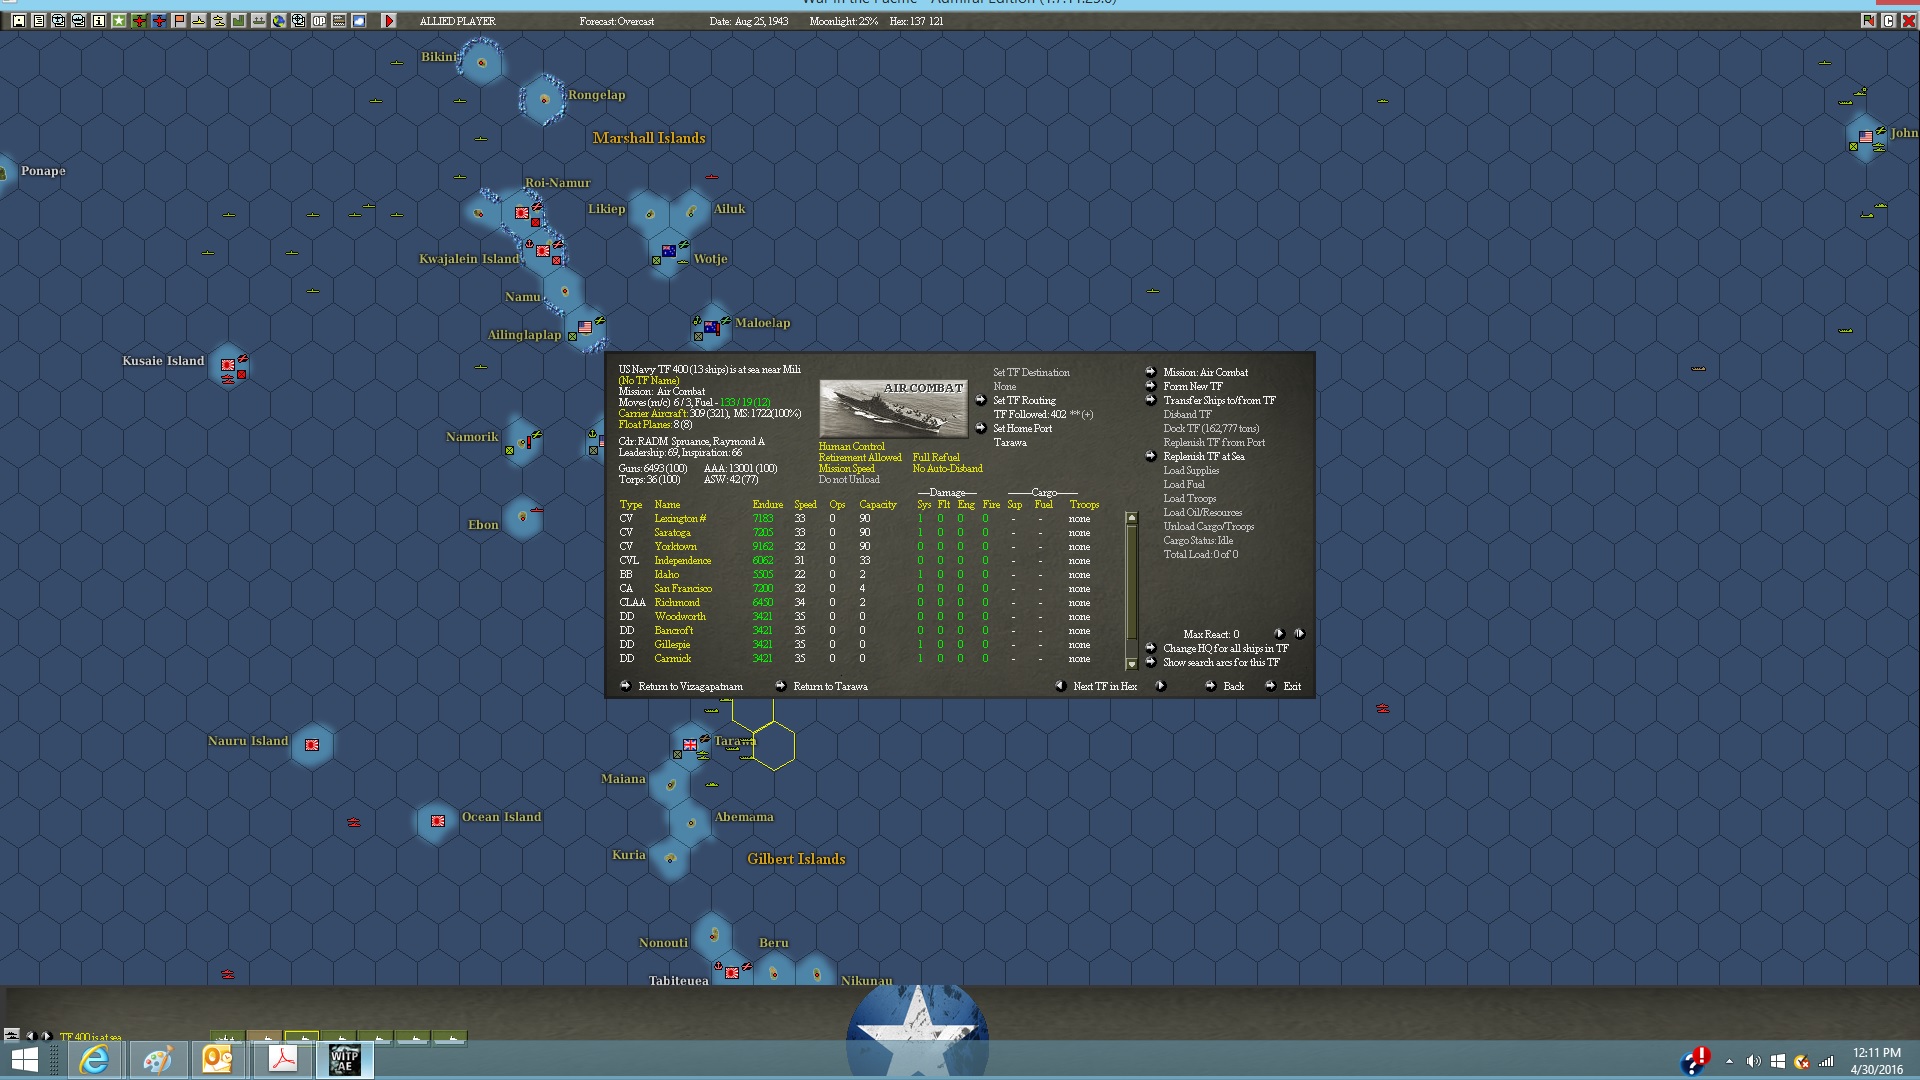Select Transfer Ships to/from TF option
Image resolution: width=1920 pixels, height=1080 pixels.
coord(1218,401)
